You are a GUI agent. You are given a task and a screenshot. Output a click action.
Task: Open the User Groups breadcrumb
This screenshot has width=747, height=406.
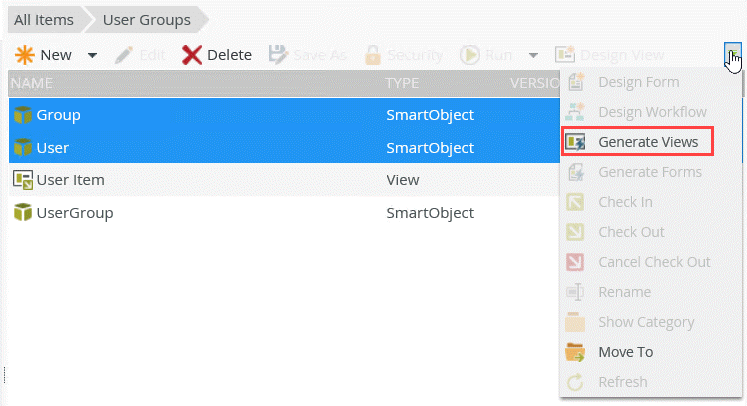[147, 20]
